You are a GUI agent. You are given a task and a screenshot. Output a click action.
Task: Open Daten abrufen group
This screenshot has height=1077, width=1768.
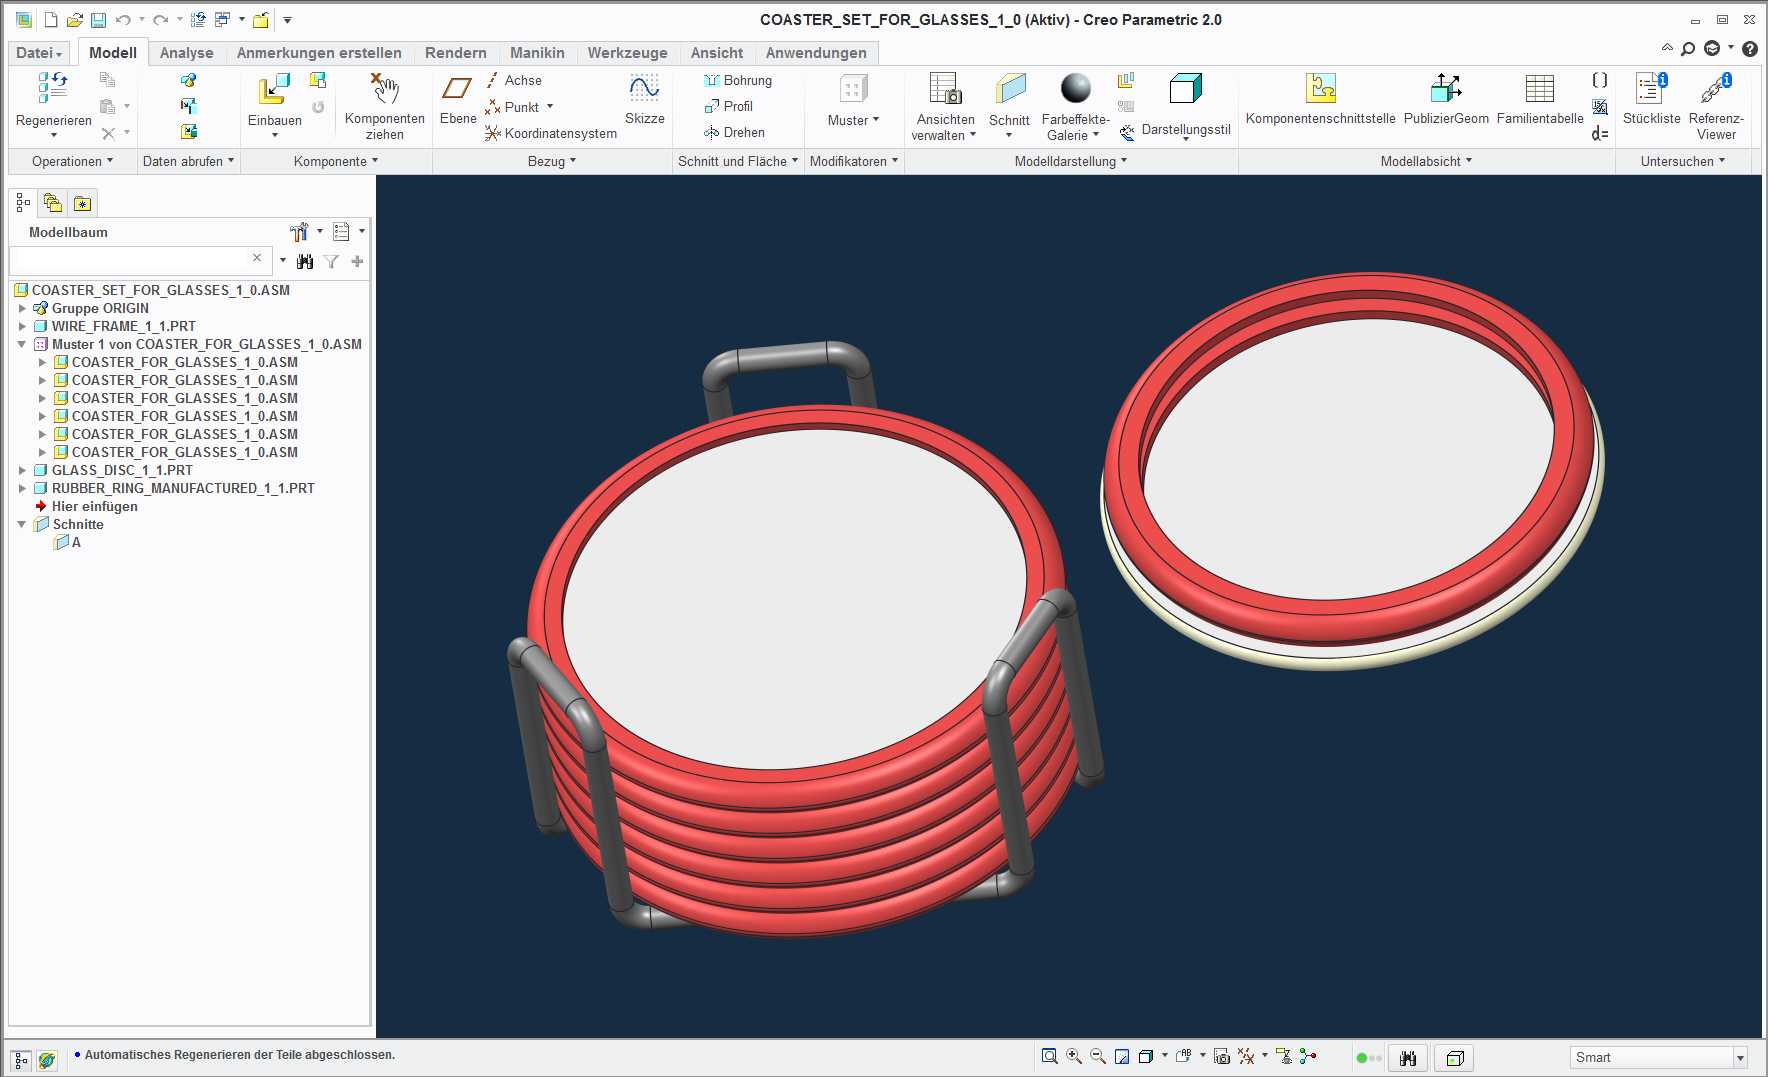[x=188, y=161]
